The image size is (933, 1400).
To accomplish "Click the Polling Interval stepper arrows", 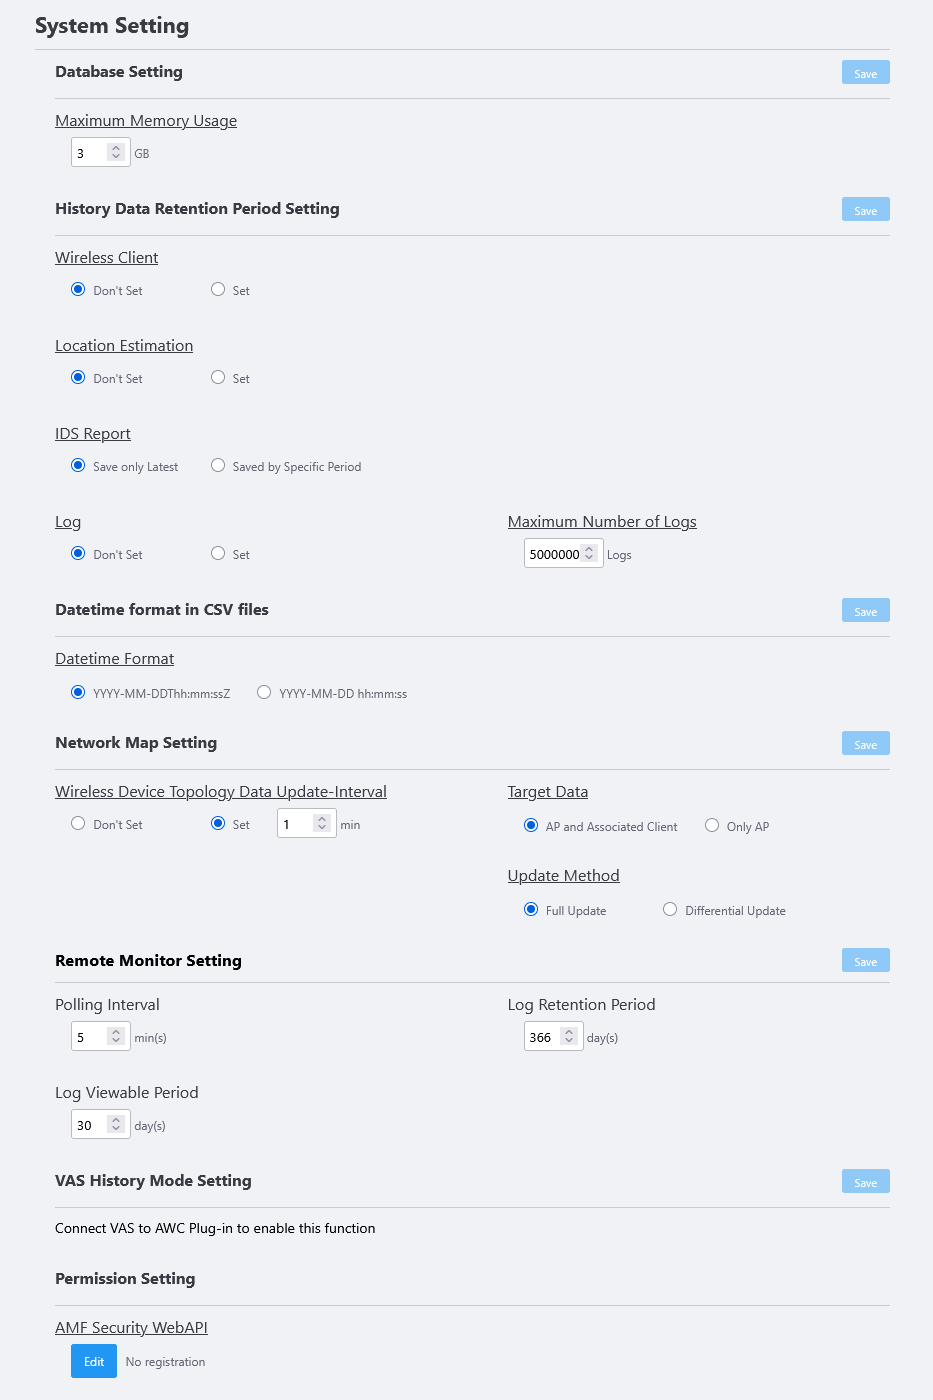I will pos(116,1036).
